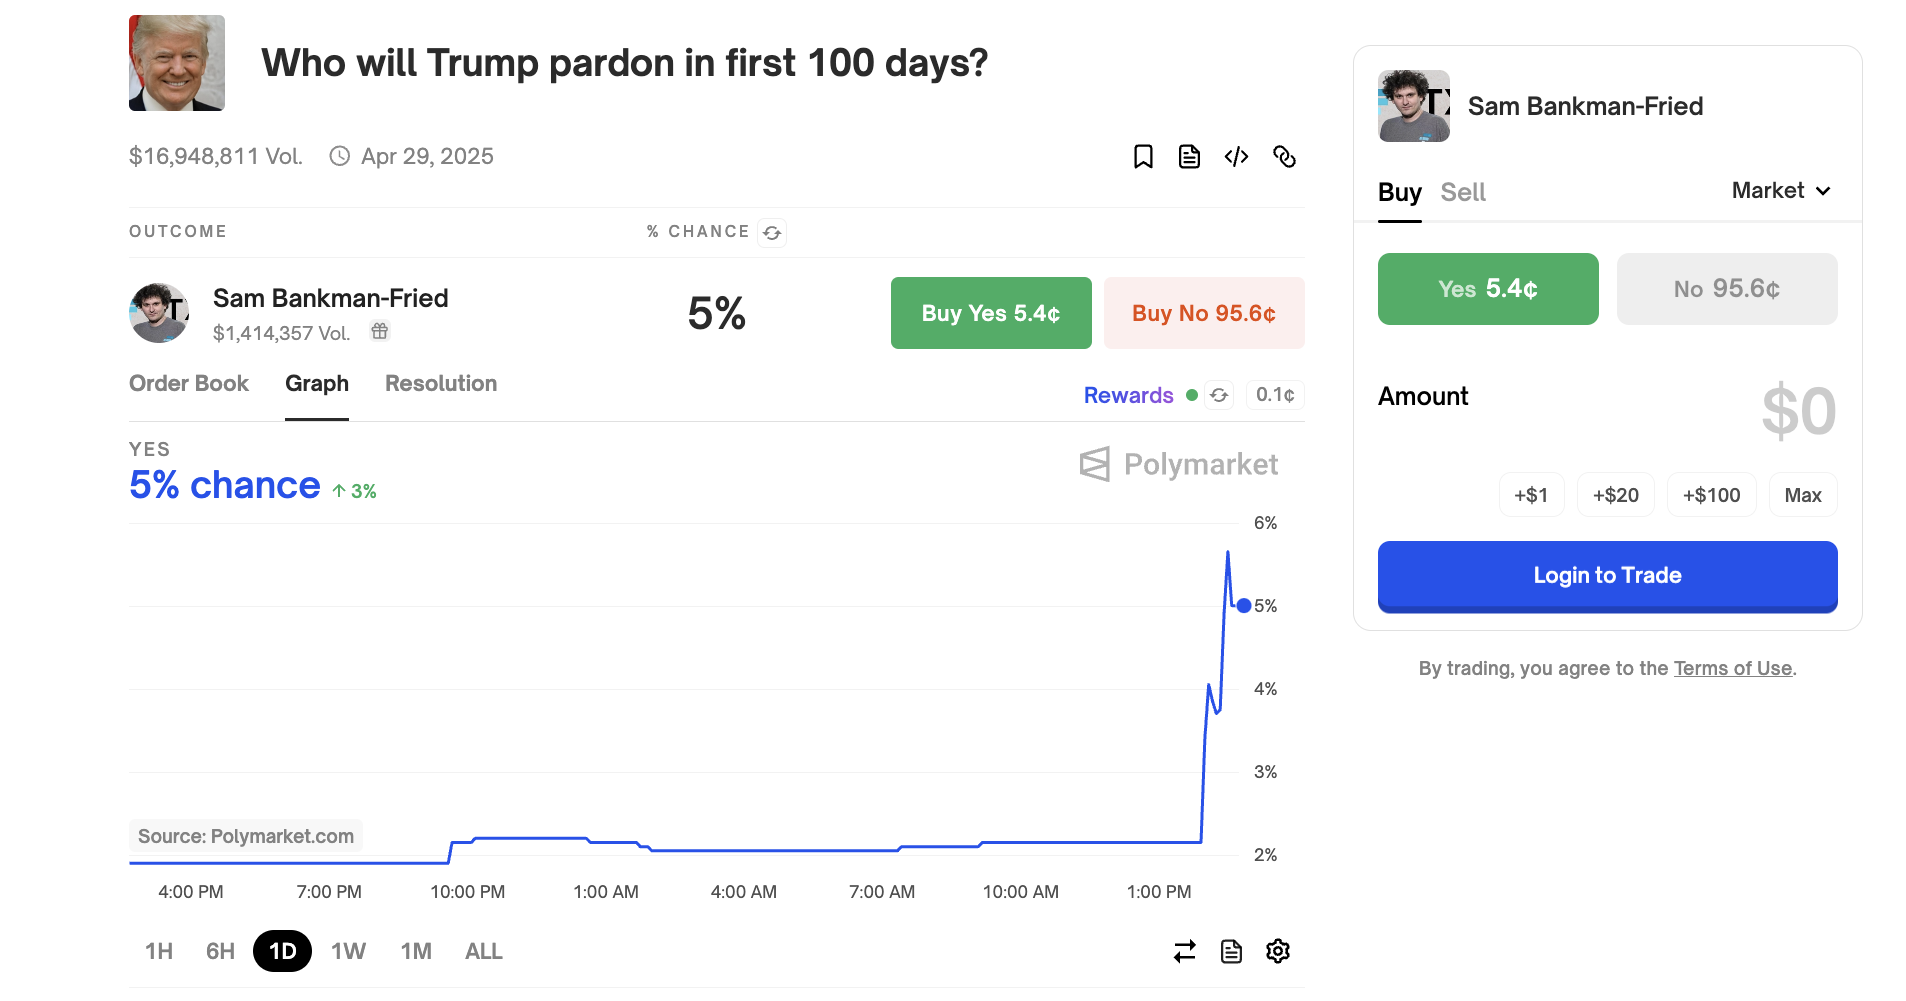The height and width of the screenshot is (1001, 1906).
Task: Copy the market link icon
Action: coord(1284,157)
